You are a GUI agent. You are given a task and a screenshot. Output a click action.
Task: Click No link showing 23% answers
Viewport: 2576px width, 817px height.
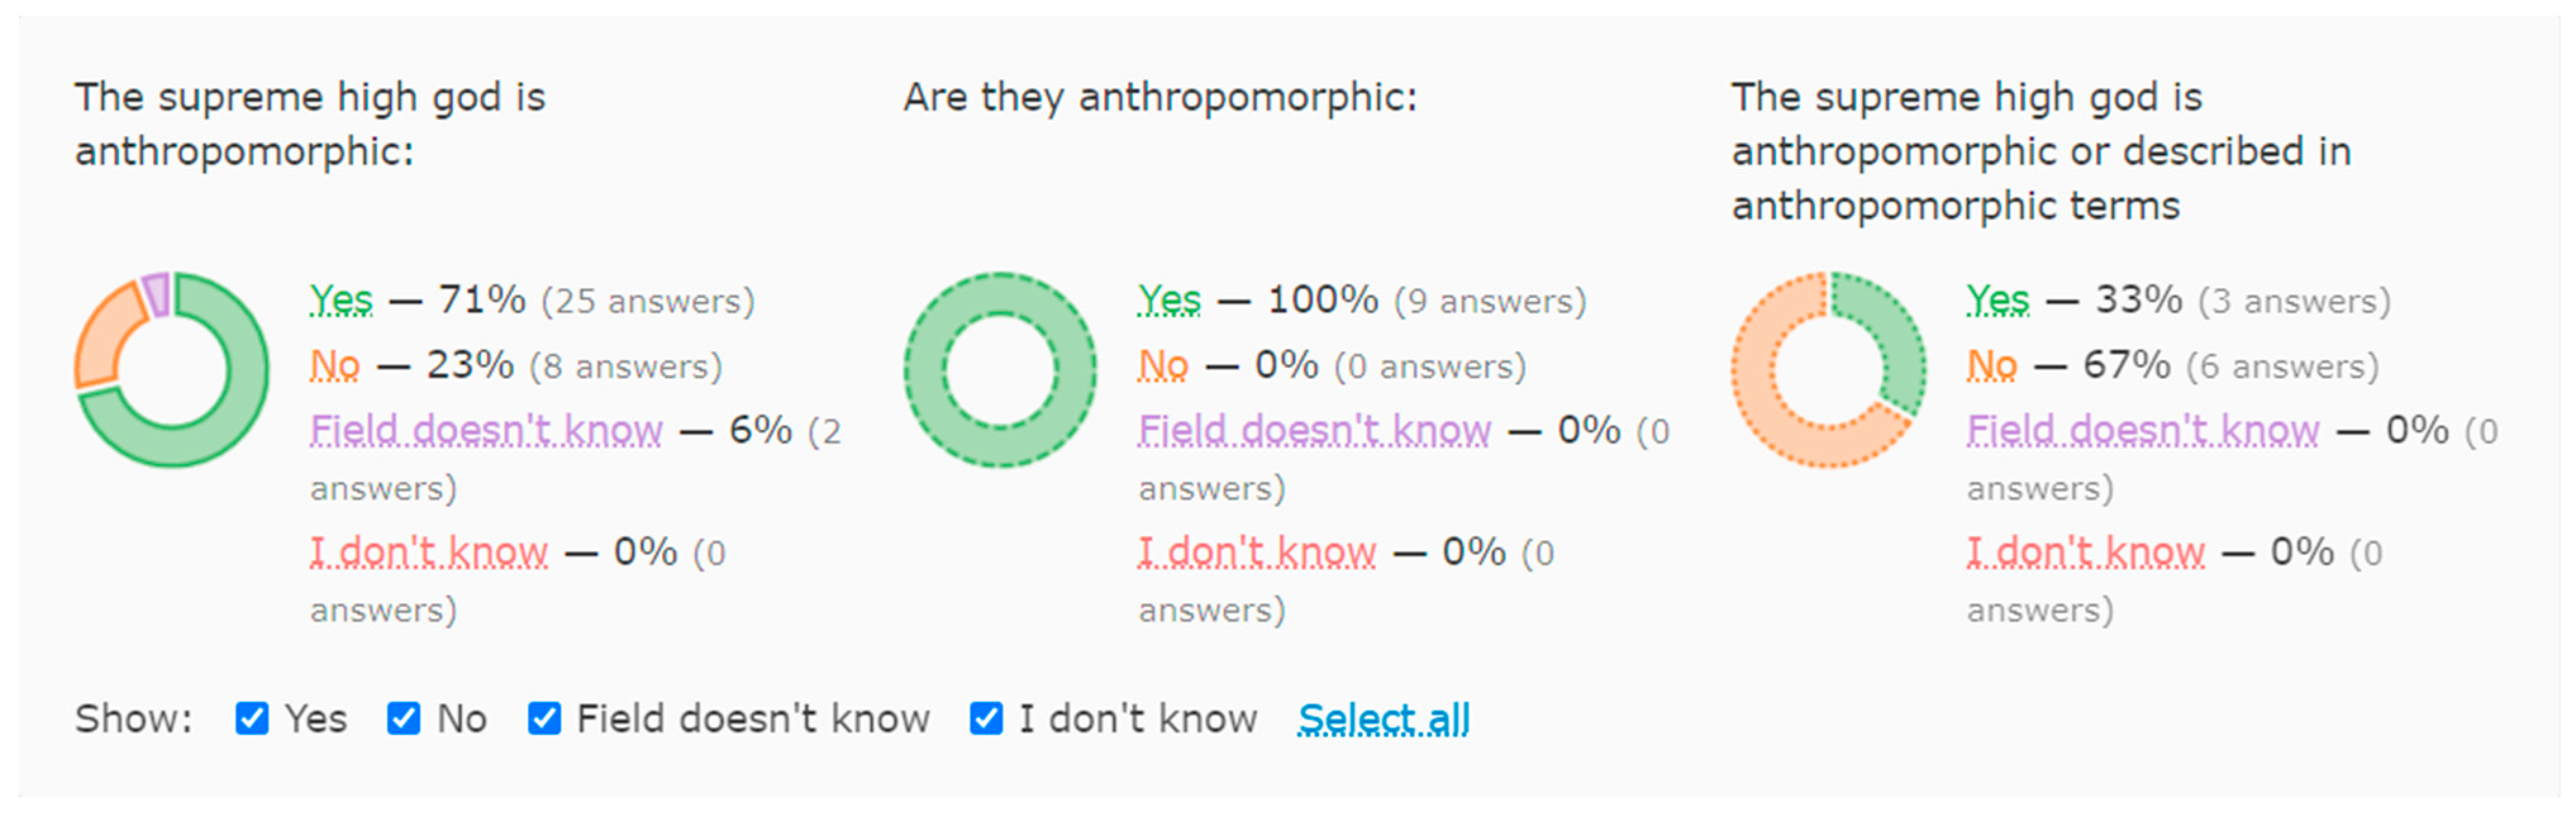[335, 366]
